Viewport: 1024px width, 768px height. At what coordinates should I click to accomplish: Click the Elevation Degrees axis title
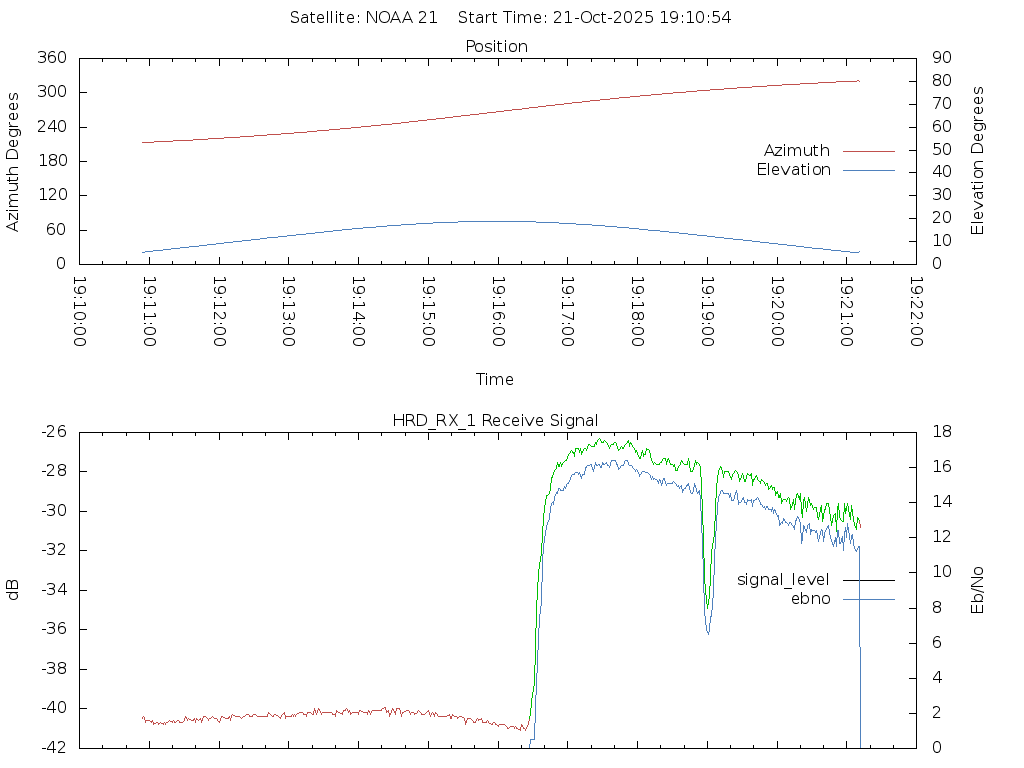pyautogui.click(x=978, y=161)
